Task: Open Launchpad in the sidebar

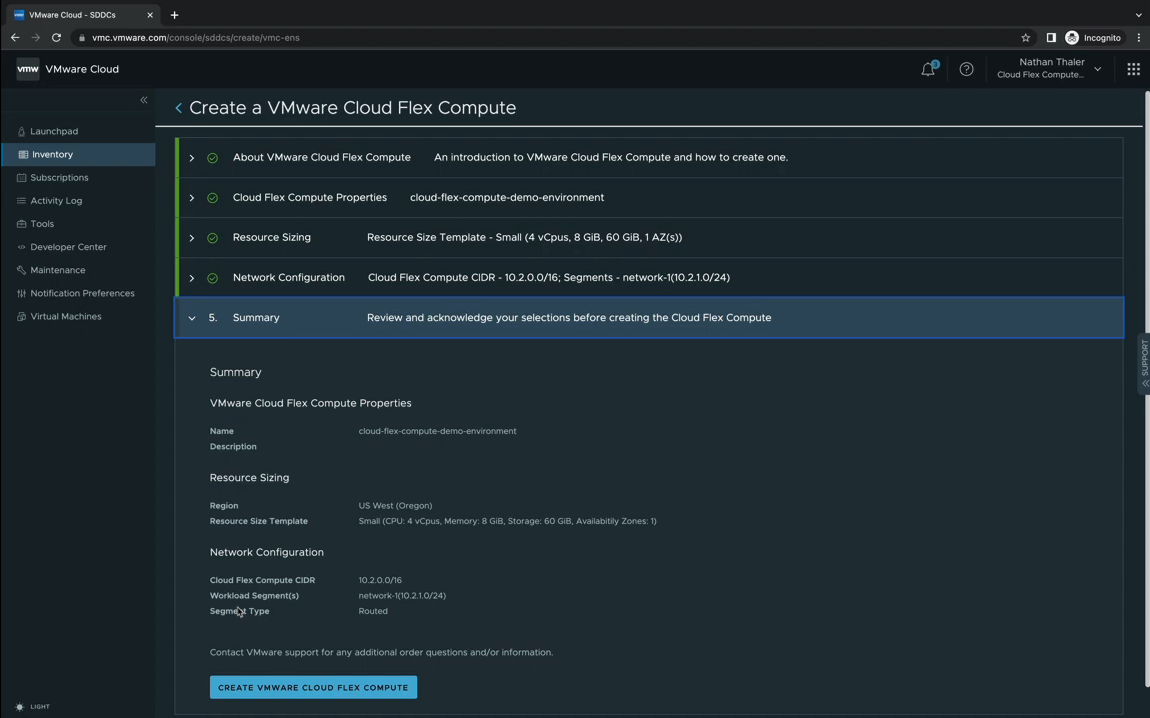Action: [54, 131]
